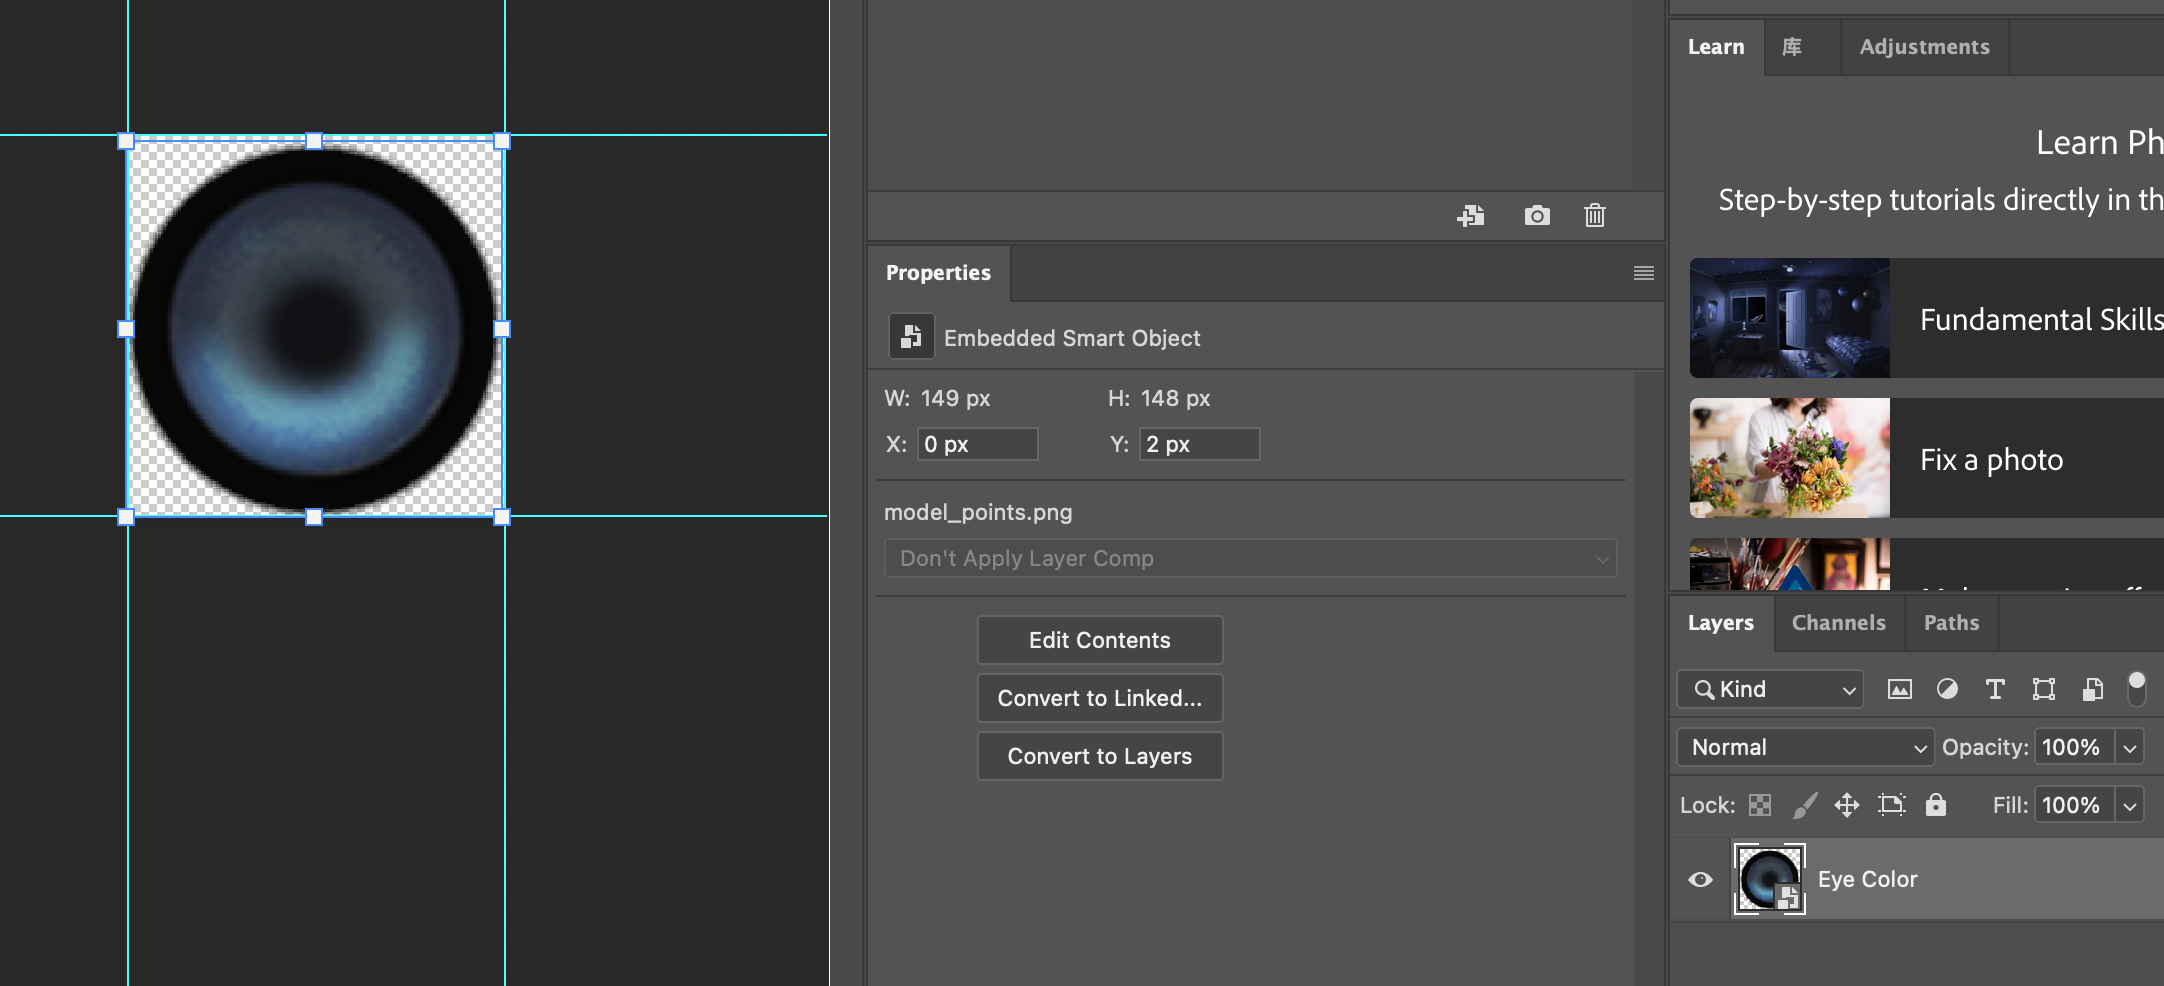The height and width of the screenshot is (986, 2164).
Task: Click the create new snapshot camera icon
Action: (1537, 215)
